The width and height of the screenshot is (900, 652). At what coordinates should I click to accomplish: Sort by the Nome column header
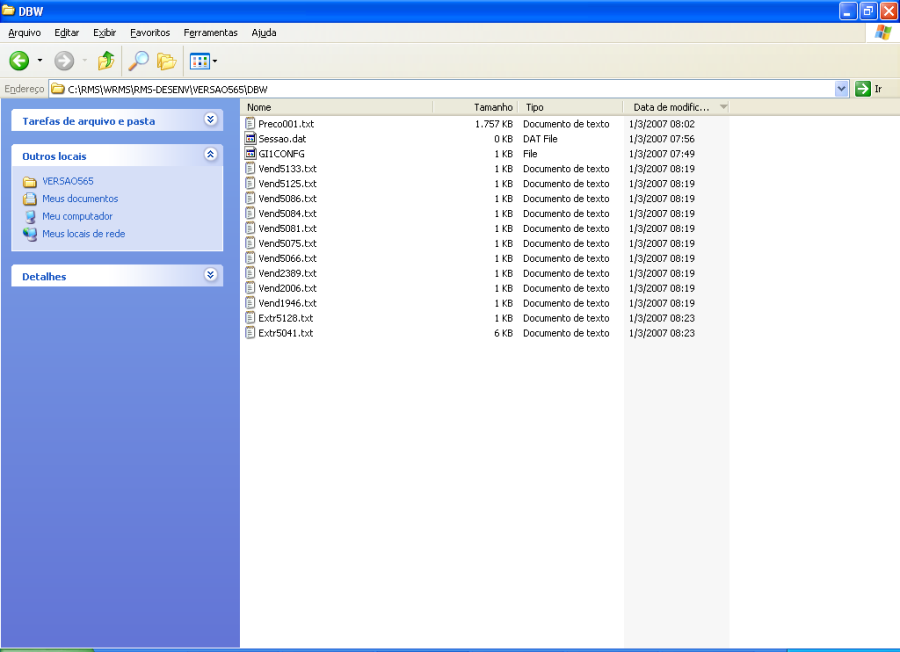(x=337, y=107)
